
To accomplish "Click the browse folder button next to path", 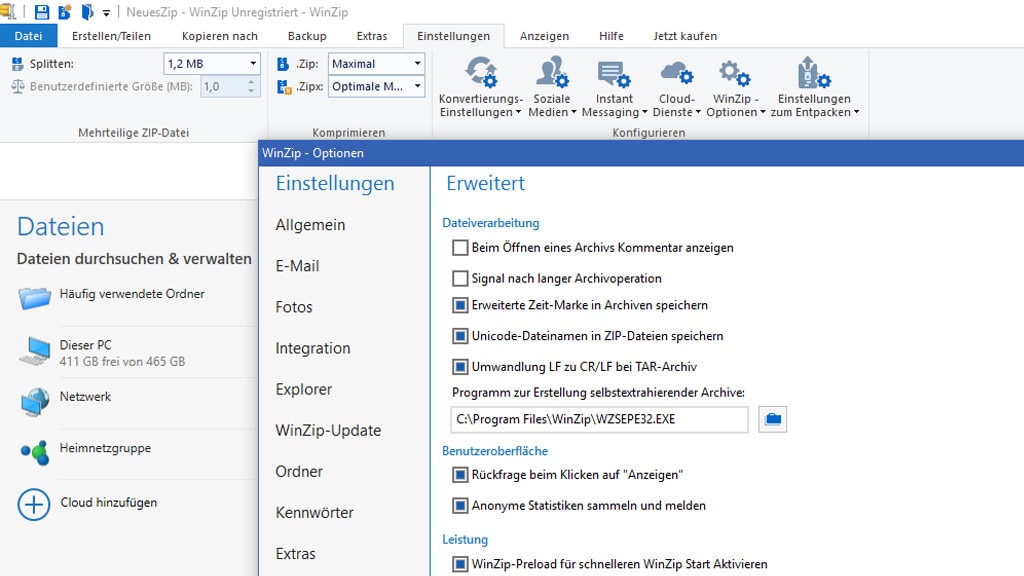I will pos(773,419).
